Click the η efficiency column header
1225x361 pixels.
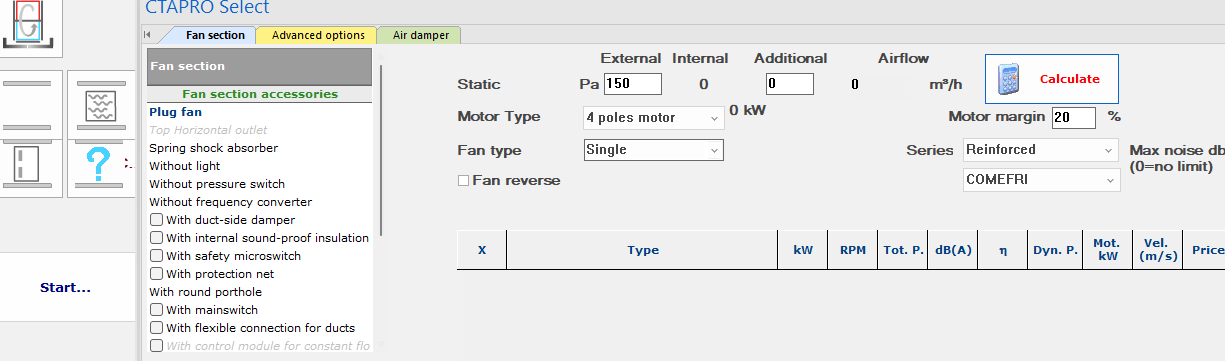click(1003, 250)
